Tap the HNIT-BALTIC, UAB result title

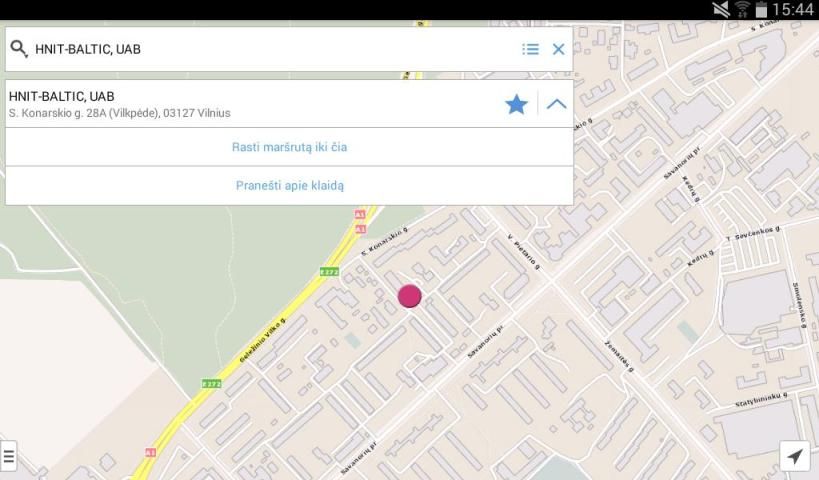click(x=62, y=96)
